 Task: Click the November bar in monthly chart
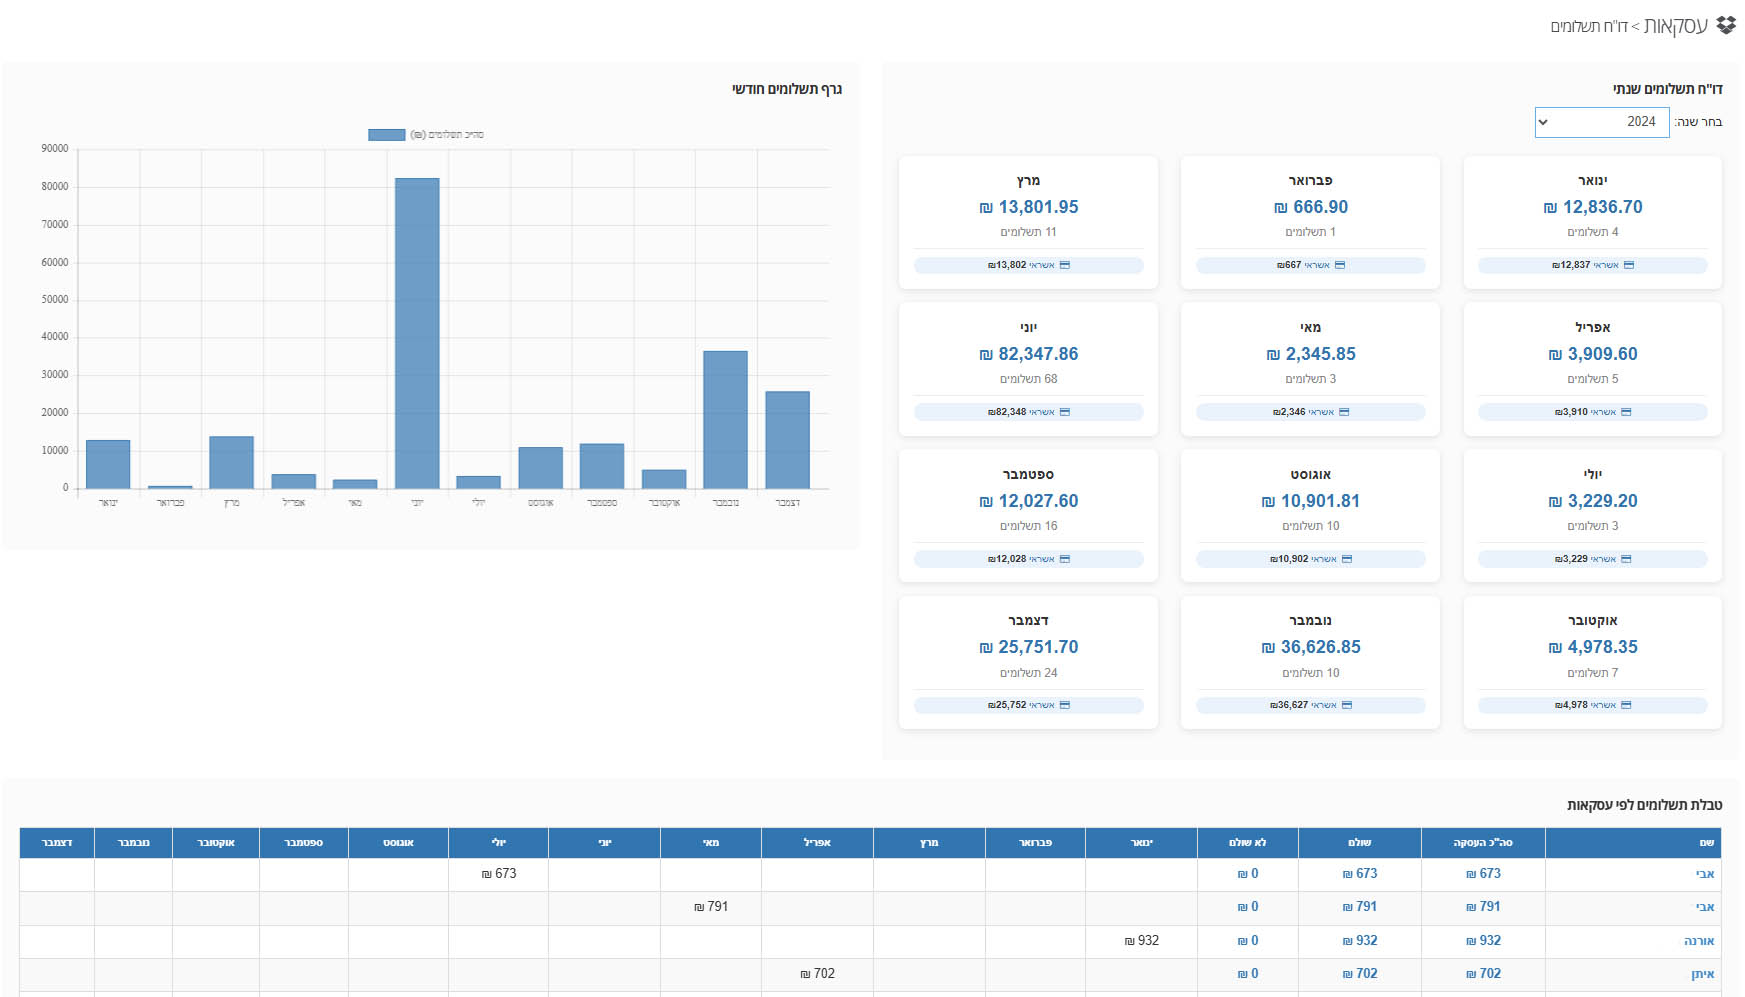point(725,420)
